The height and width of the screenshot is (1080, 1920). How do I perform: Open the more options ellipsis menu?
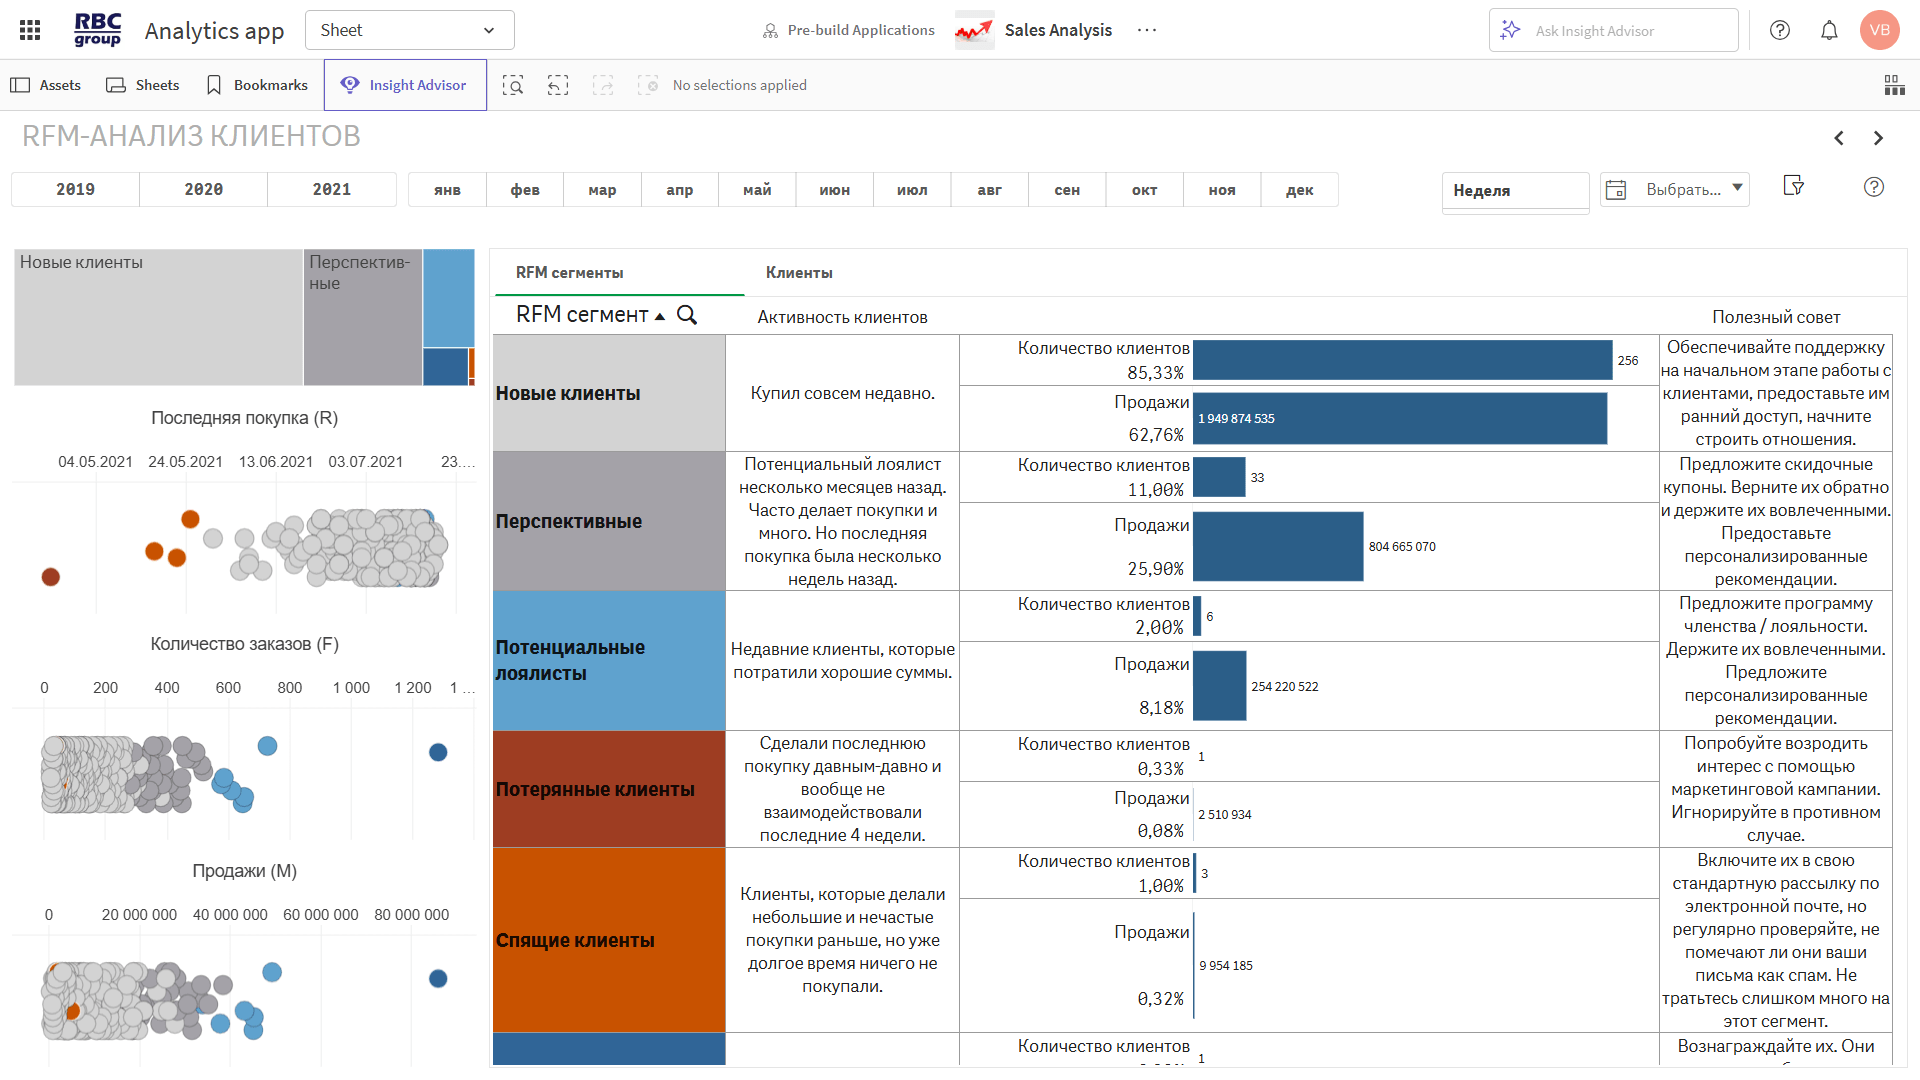point(1147,30)
